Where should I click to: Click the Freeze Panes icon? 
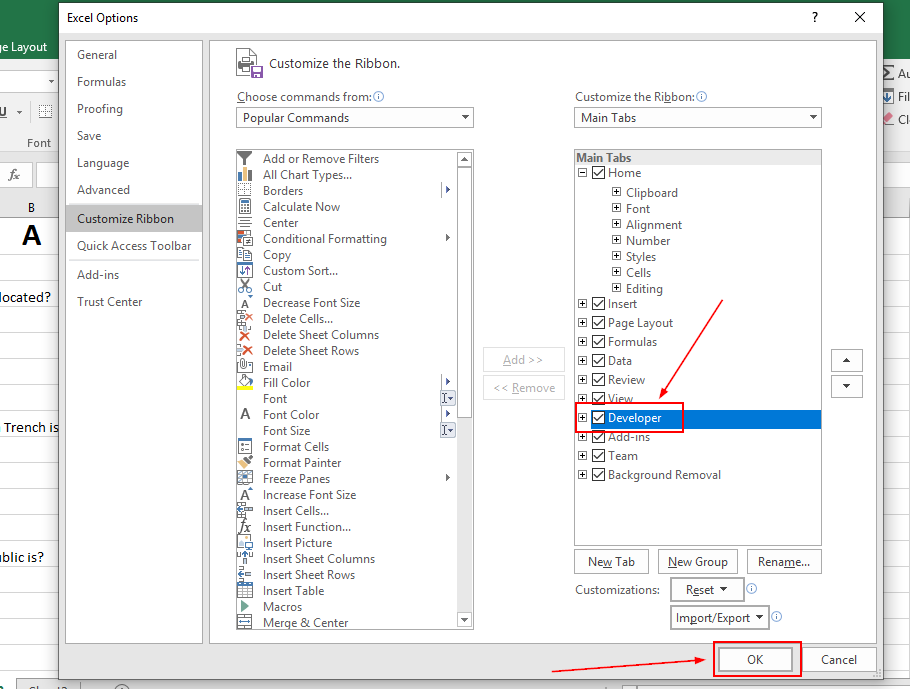[245, 479]
